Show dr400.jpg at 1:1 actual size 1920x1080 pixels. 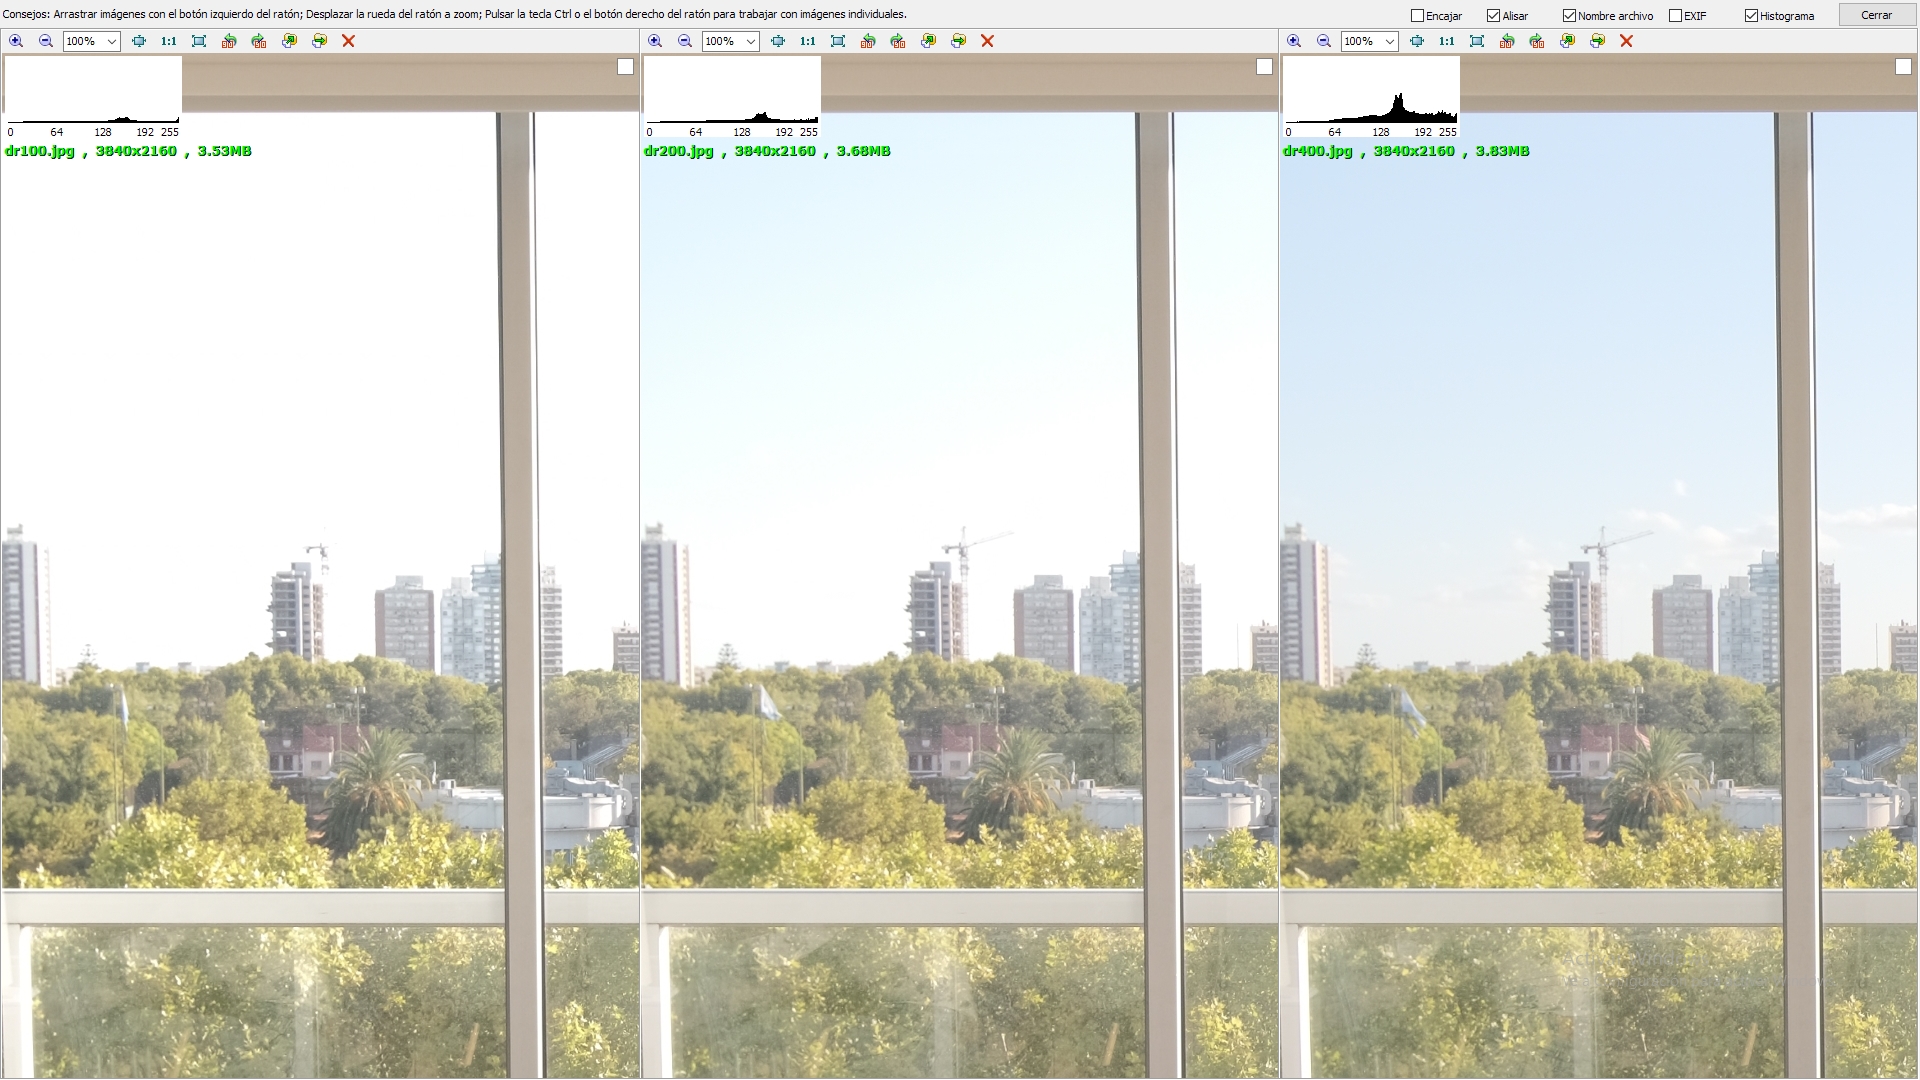[x=1447, y=41]
